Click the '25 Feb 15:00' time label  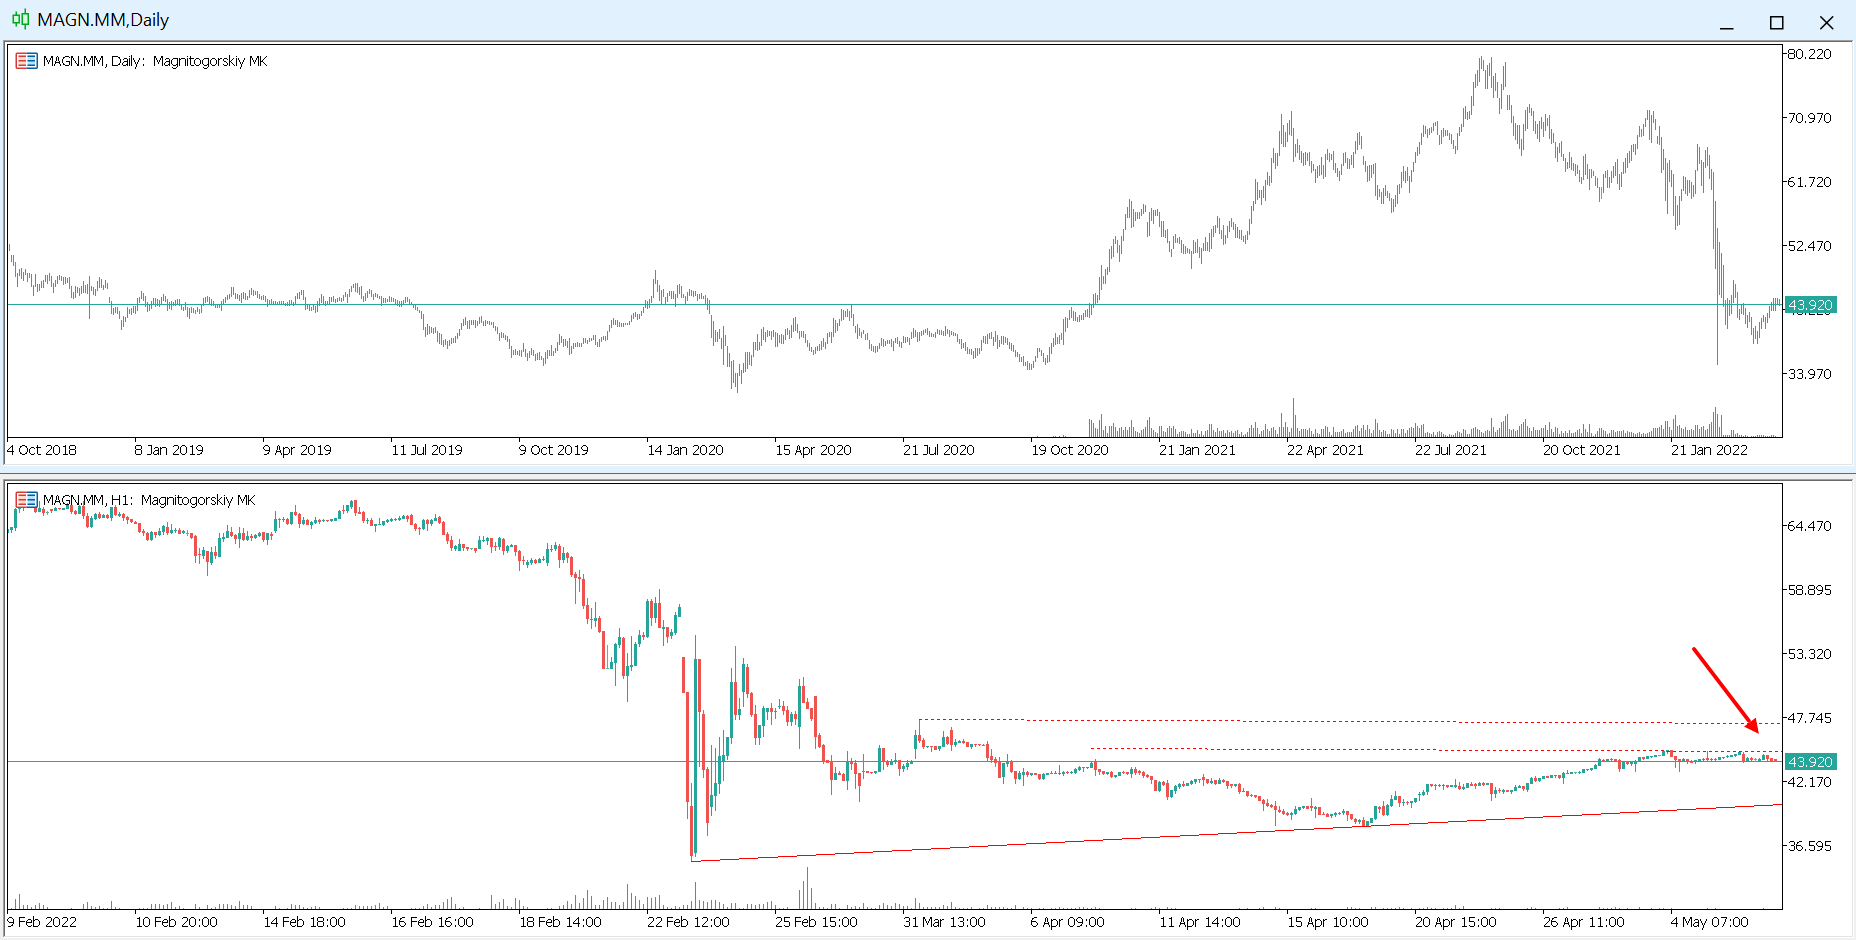point(816,922)
